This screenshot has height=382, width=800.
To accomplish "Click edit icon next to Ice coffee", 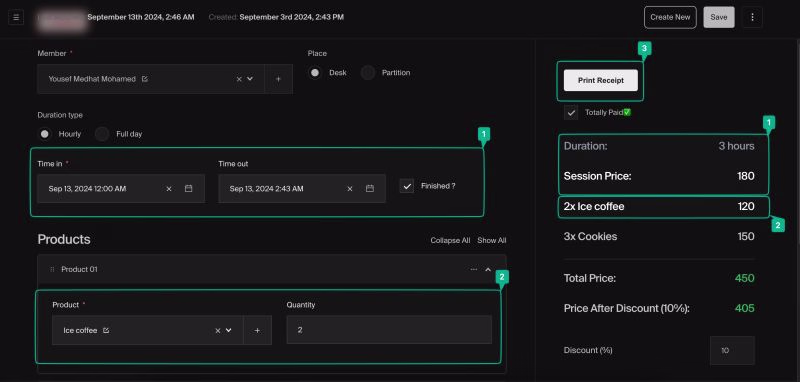I will pyautogui.click(x=106, y=330).
